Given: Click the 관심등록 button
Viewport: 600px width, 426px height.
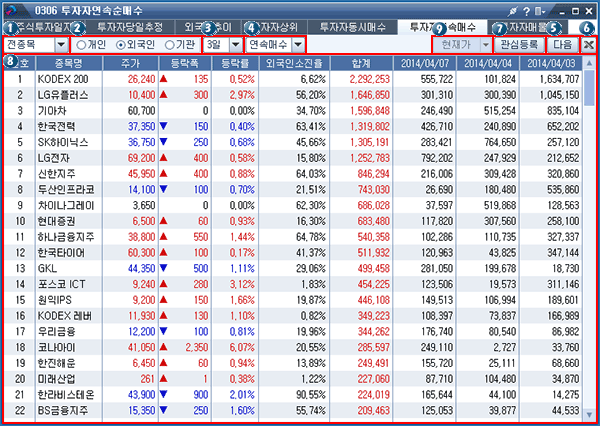Looking at the screenshot, I should point(519,45).
